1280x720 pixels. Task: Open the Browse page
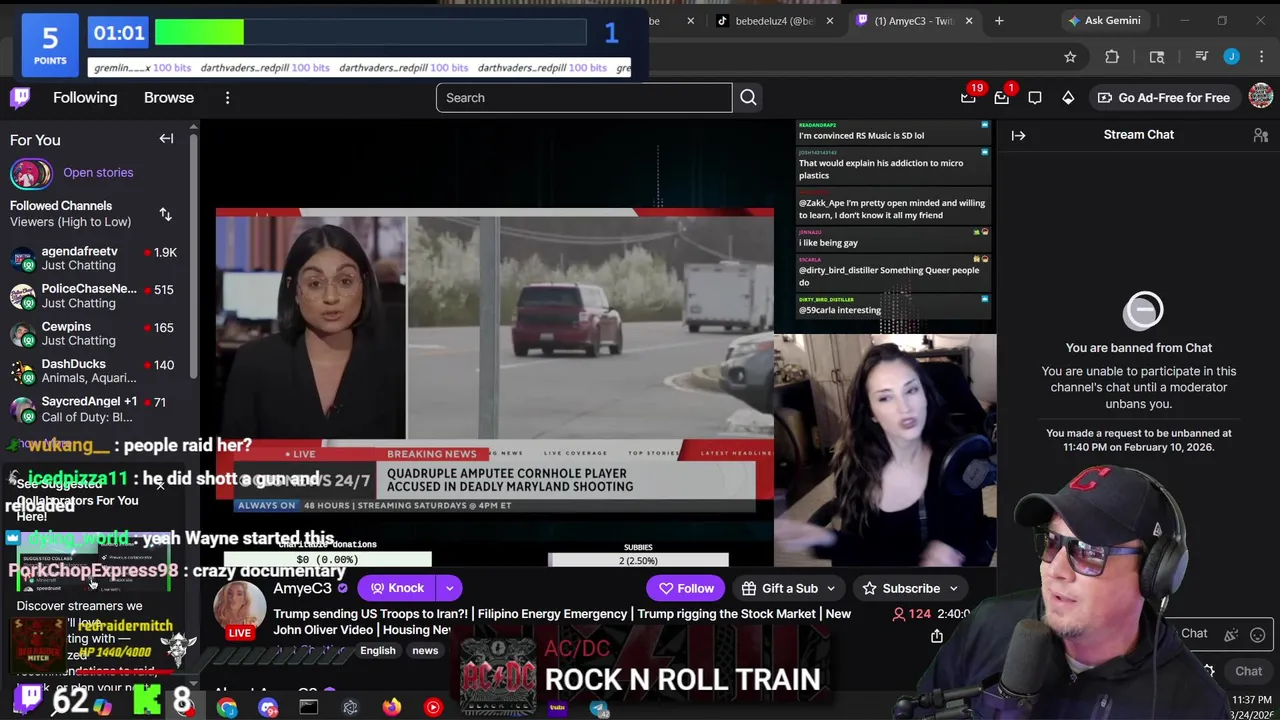point(169,97)
